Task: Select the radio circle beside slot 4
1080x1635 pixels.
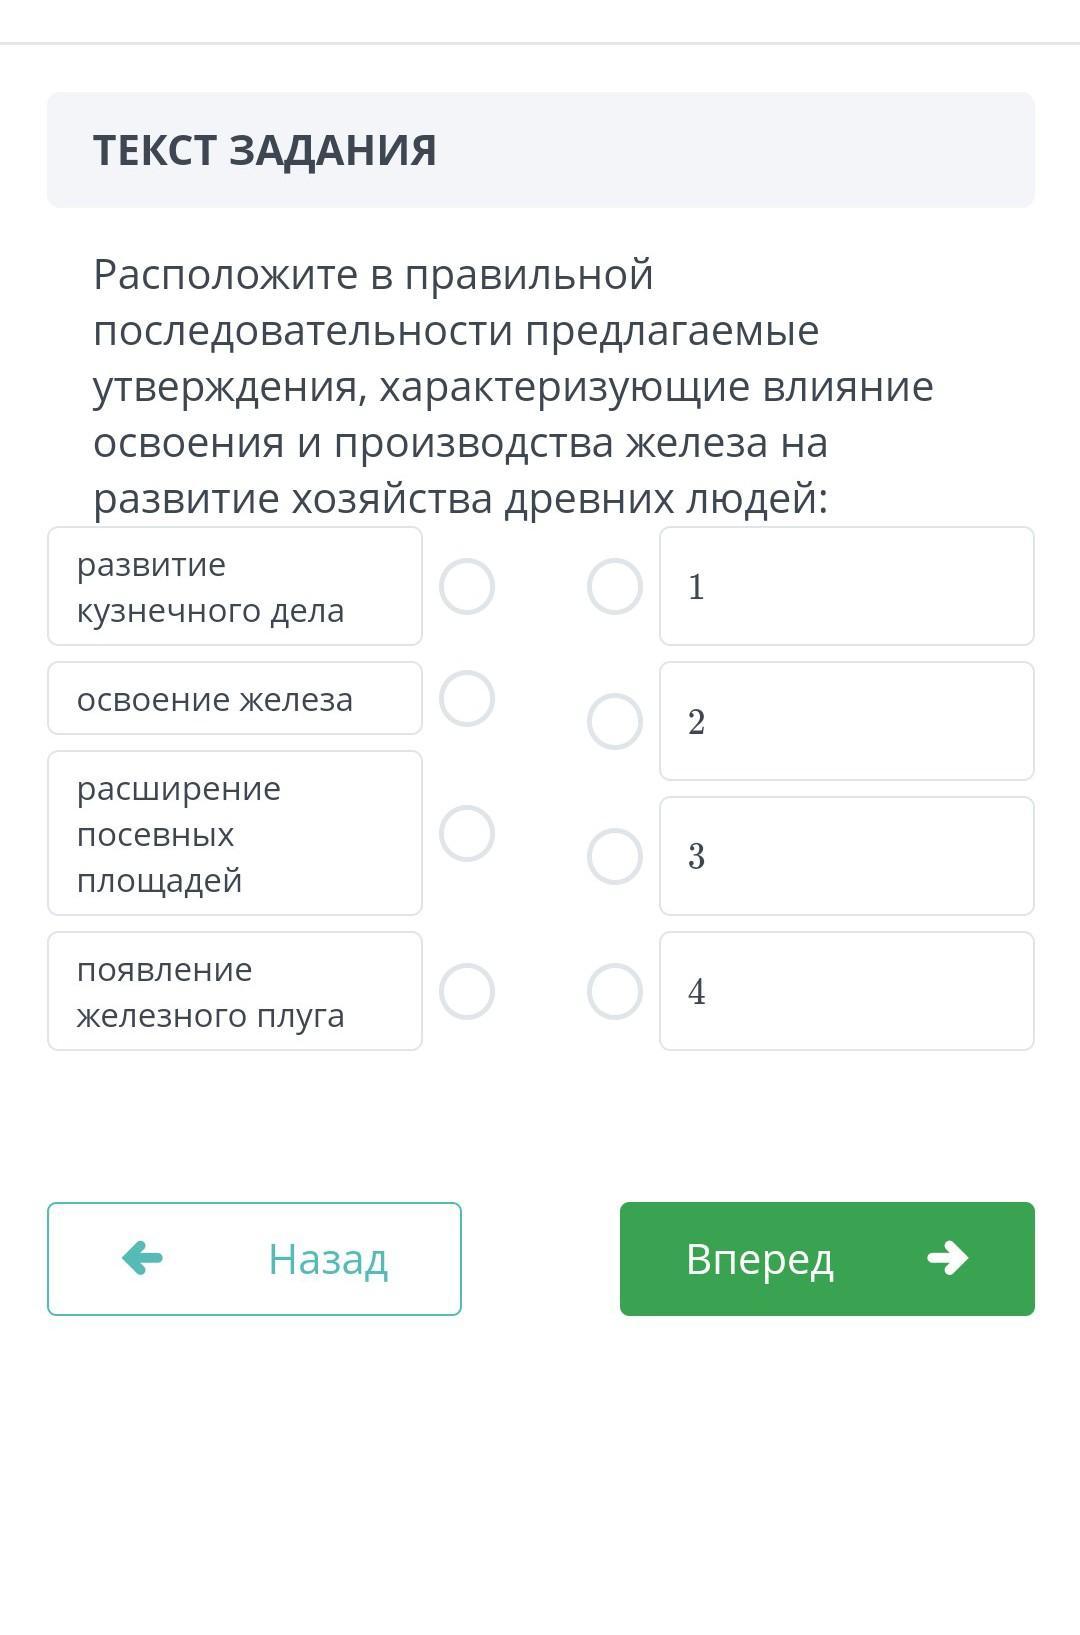Action: point(614,991)
